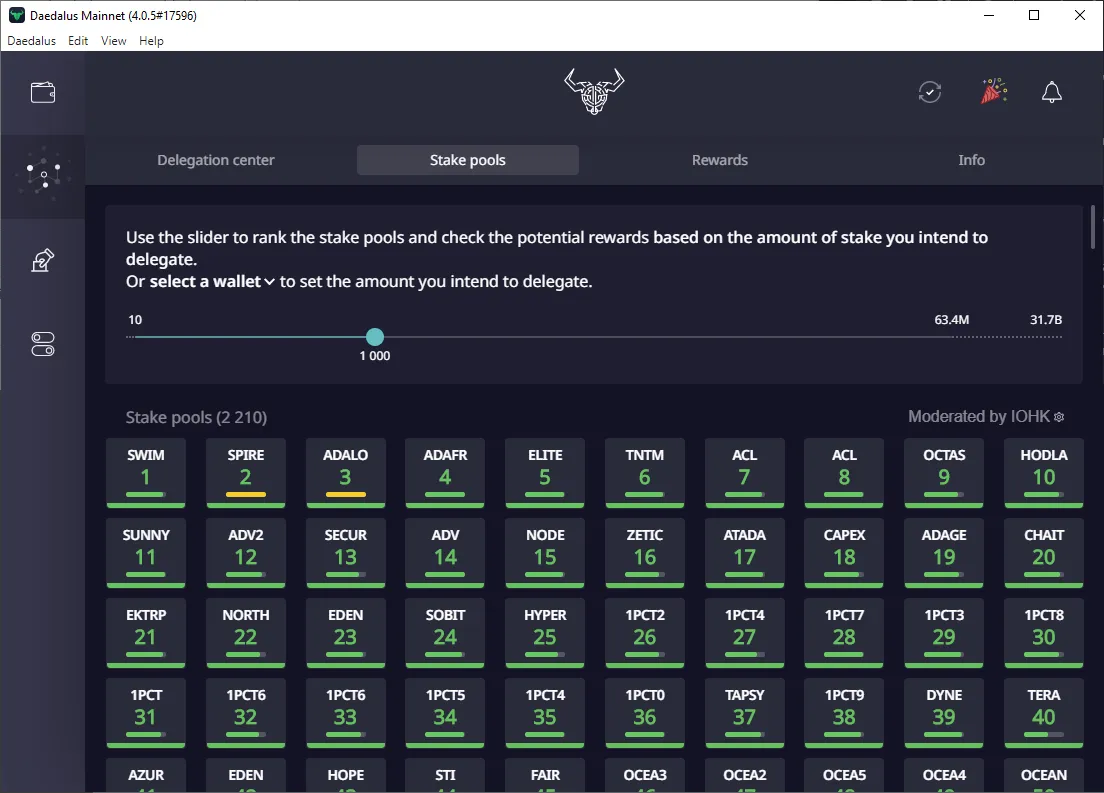
Task: Open the notification bell icon
Action: pyautogui.click(x=1052, y=92)
